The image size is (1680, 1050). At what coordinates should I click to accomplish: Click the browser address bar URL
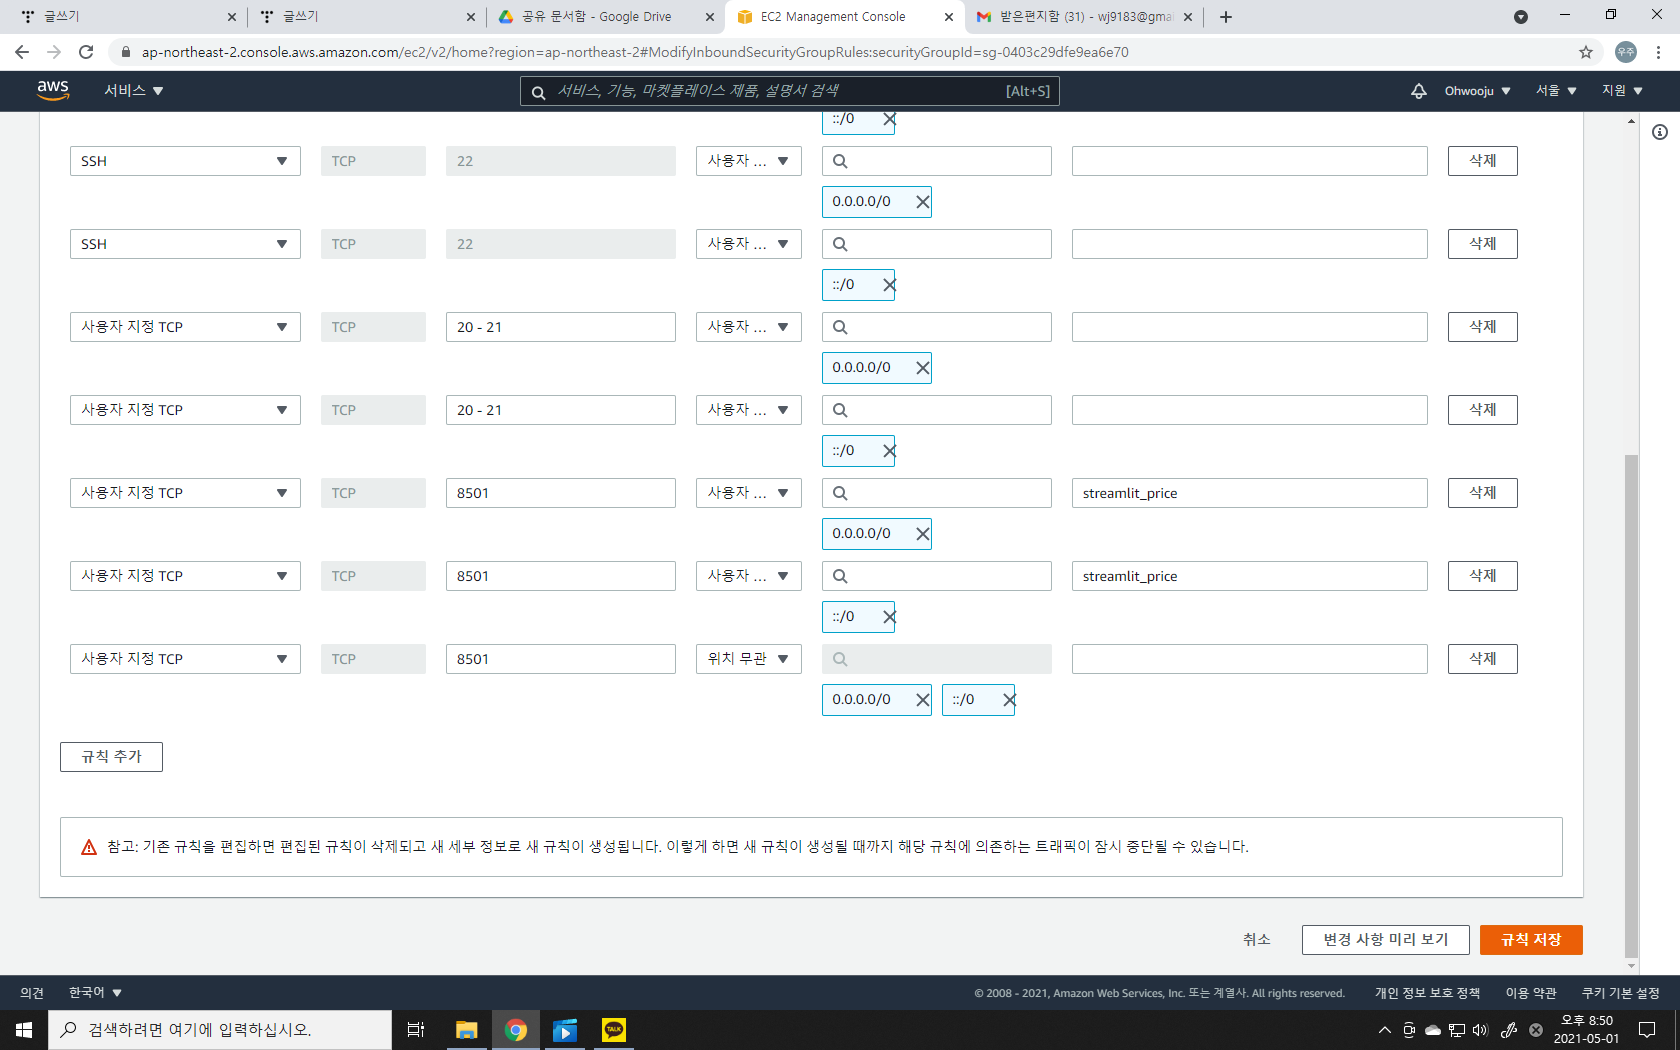[x=635, y=52]
